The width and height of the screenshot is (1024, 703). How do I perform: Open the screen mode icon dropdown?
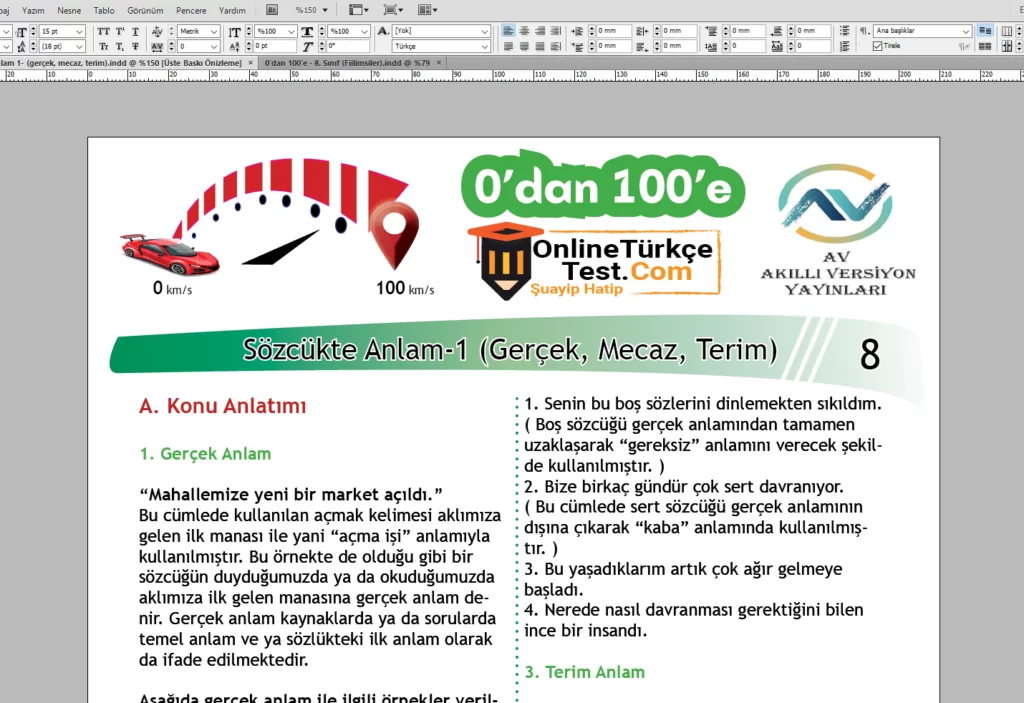coord(394,10)
